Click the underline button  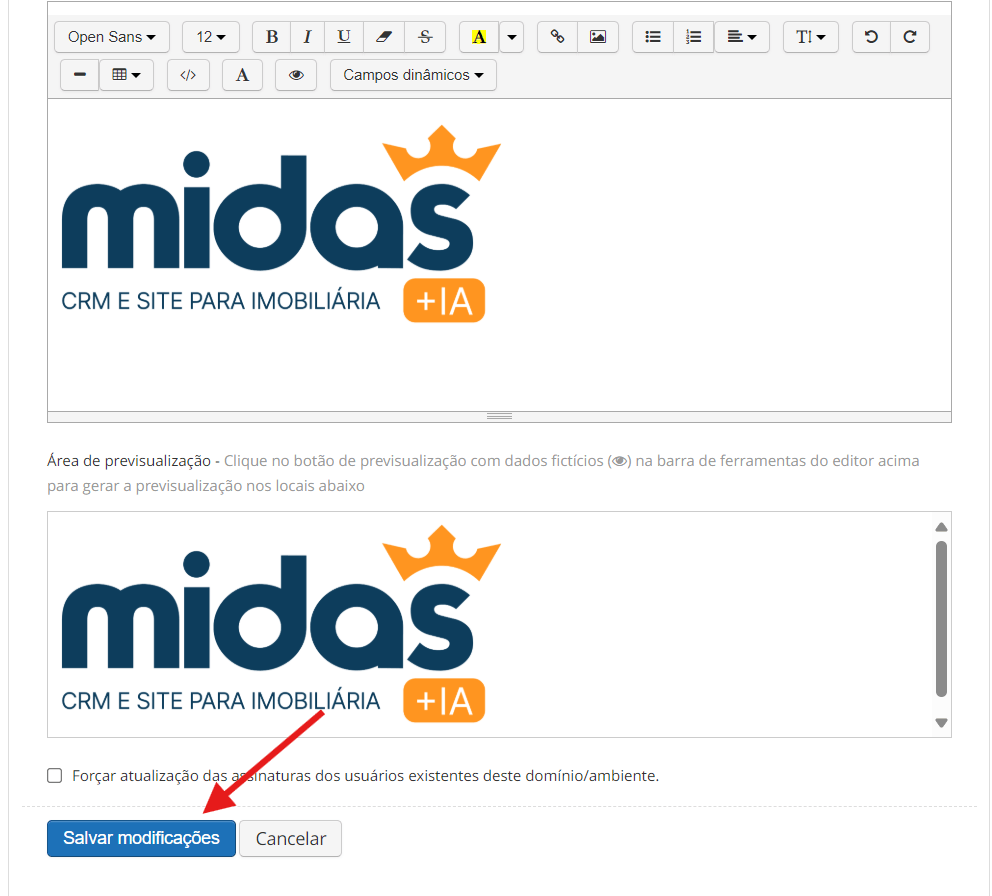(x=344, y=37)
